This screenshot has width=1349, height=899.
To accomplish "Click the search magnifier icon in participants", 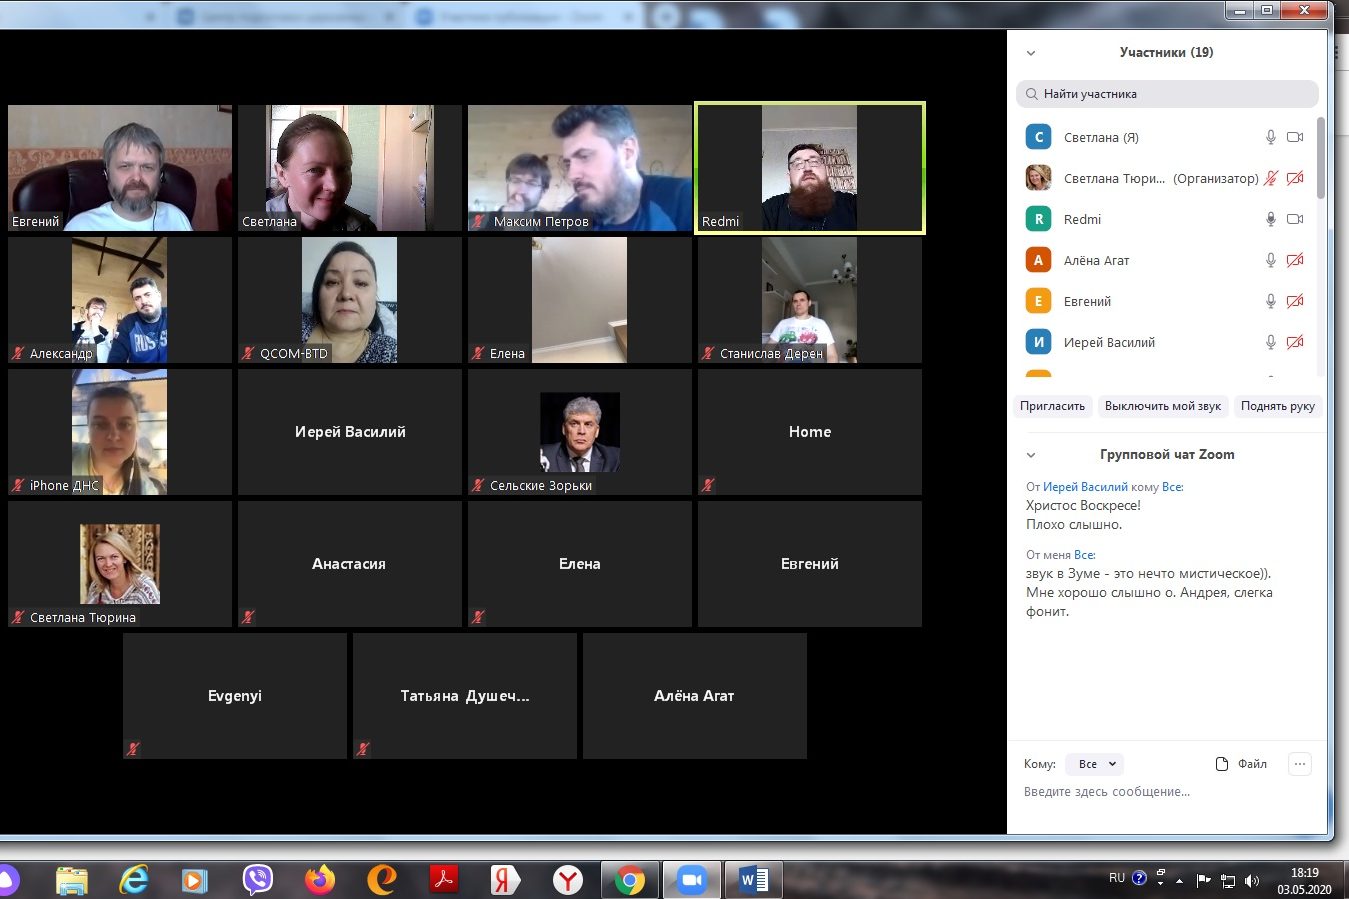I will [x=1031, y=94].
